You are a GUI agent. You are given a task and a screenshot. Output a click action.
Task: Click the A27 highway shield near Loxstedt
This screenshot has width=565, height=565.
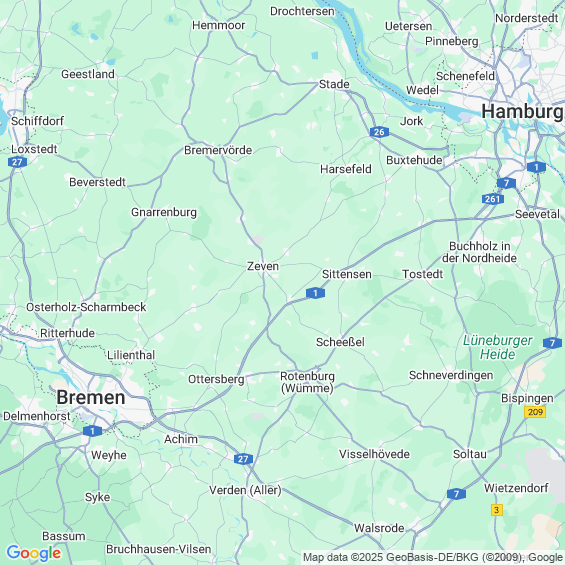pos(17,162)
